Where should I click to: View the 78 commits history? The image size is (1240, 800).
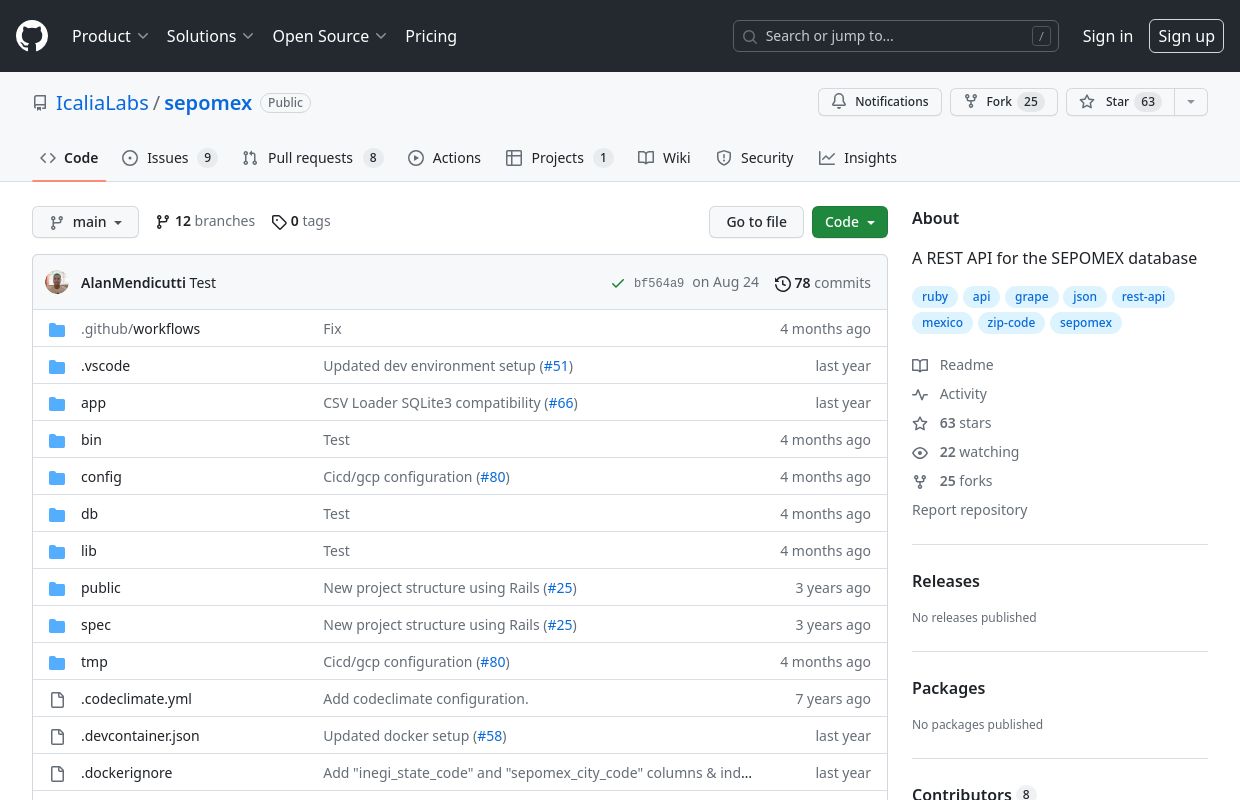(823, 283)
